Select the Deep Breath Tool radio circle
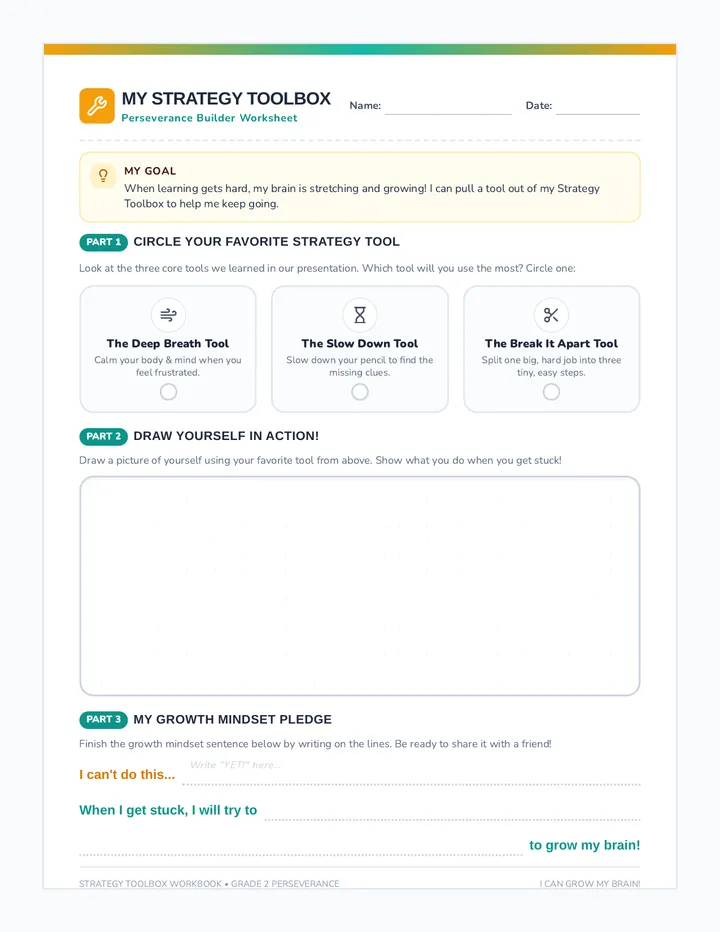This screenshot has height=932, width=720. (x=168, y=392)
